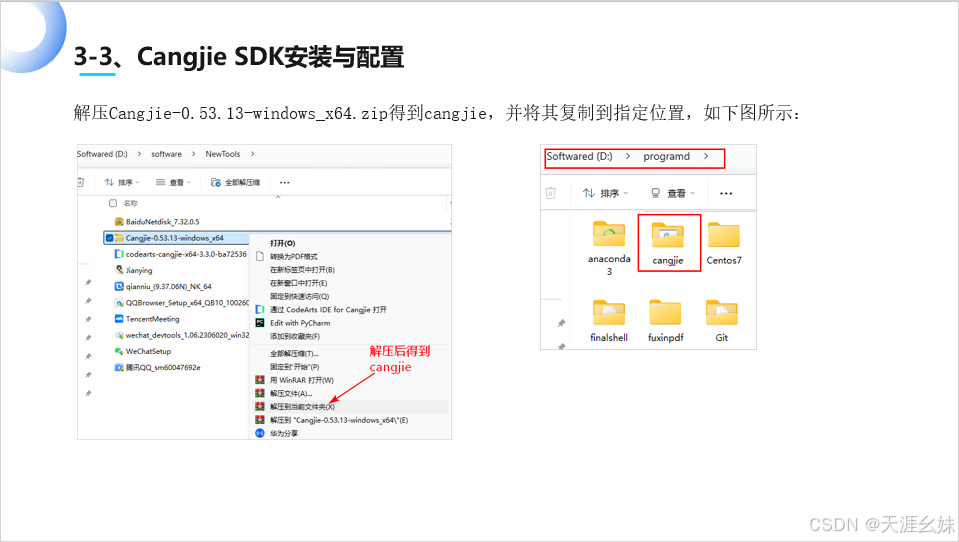The height and width of the screenshot is (542, 959).
Task: Uncheck the Cangjie-0.53.13-windows_x64 checkbox
Action: tap(109, 238)
